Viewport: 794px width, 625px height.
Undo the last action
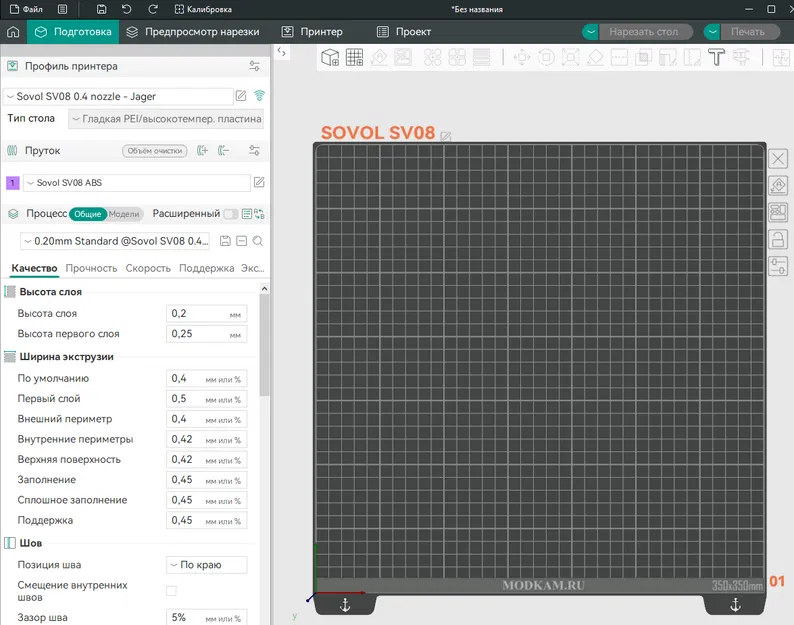[127, 9]
